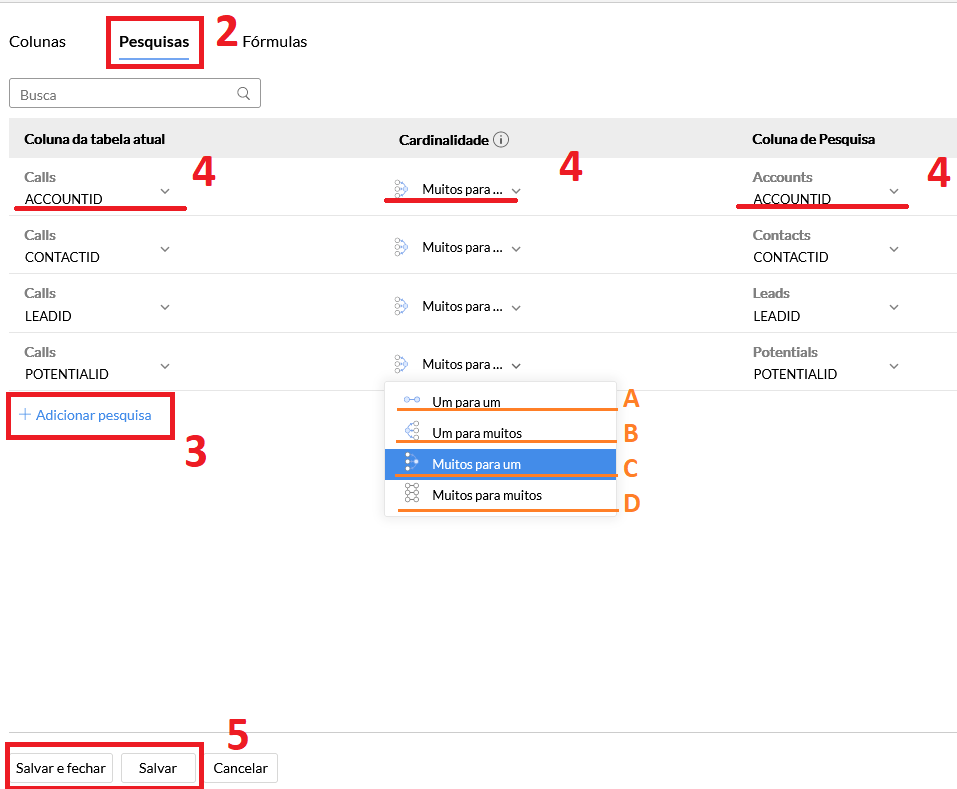
Task: Expand cardinality dropdown in CONTACTID row
Action: [516, 249]
